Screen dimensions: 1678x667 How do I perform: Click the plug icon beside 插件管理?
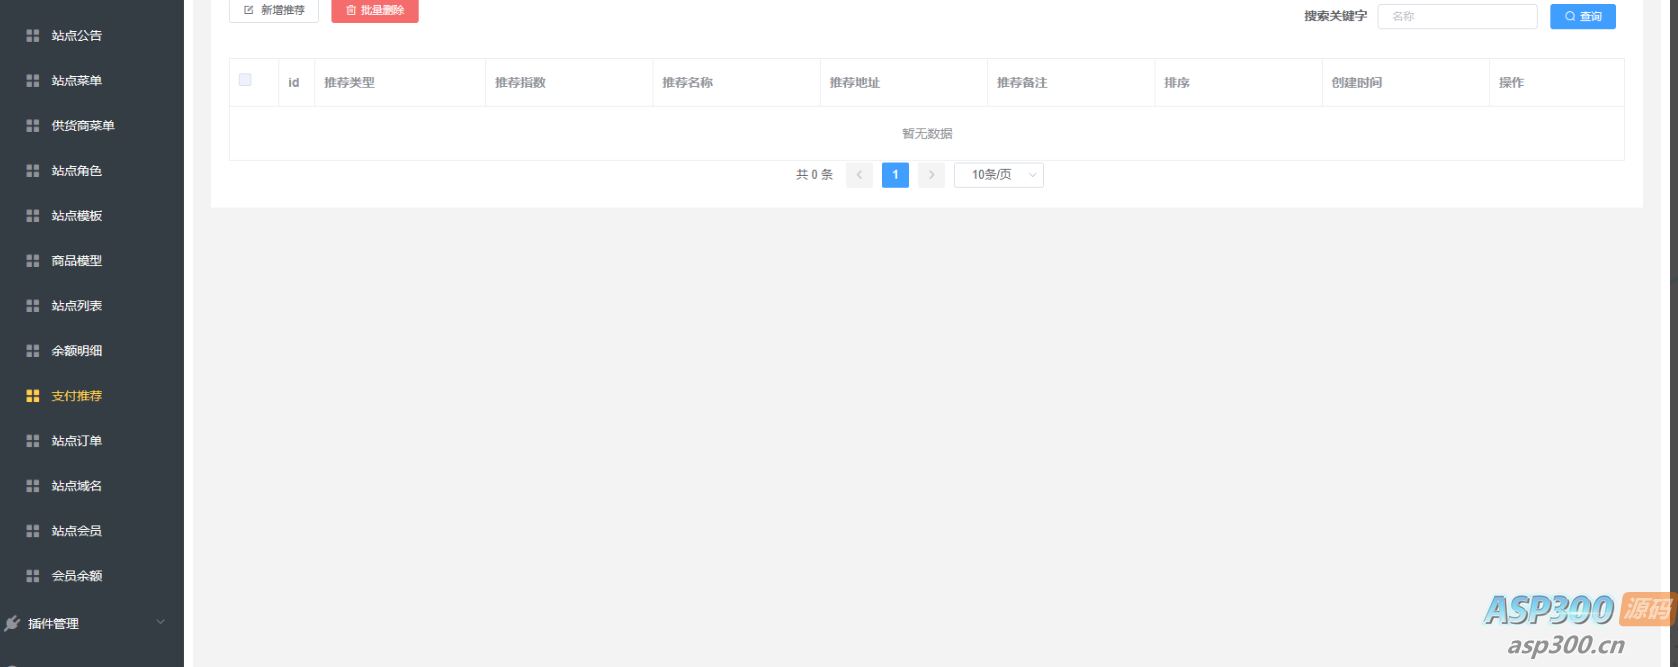click(x=12, y=624)
